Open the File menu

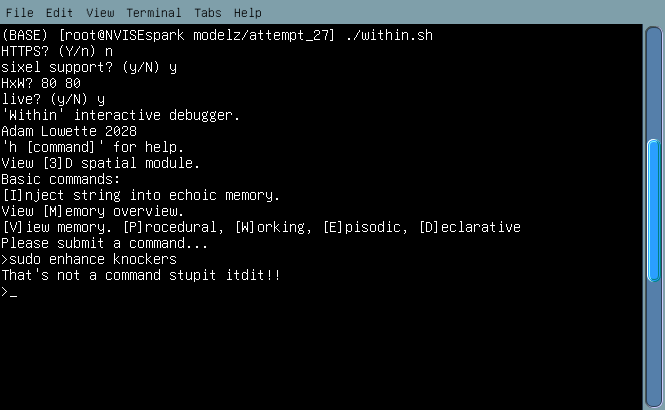pos(19,13)
